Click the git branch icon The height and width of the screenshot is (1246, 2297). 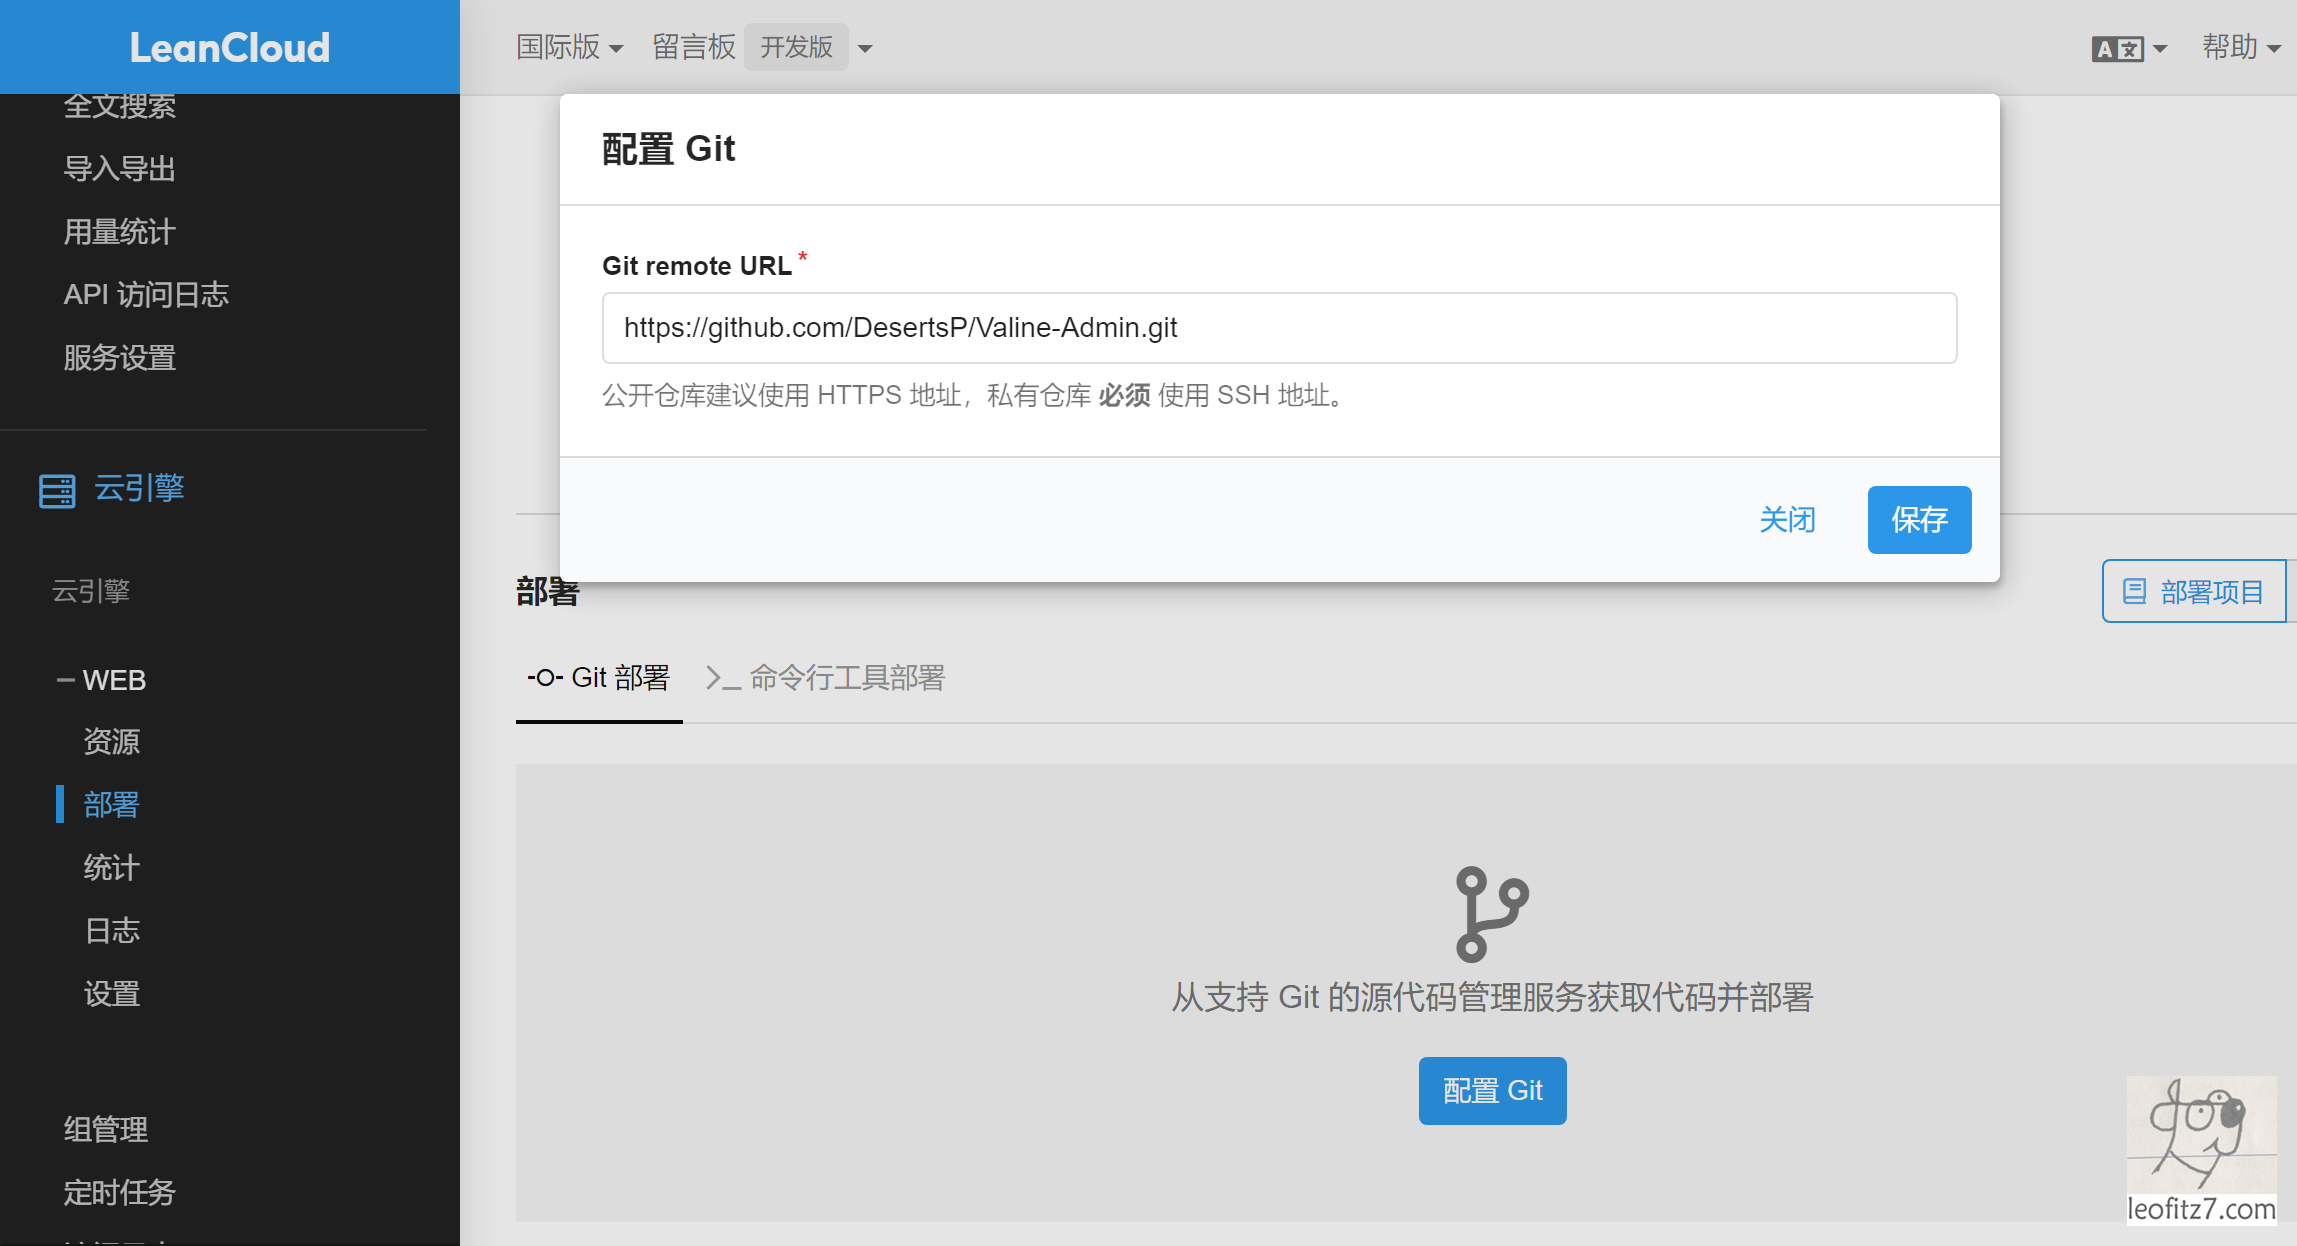(1491, 913)
